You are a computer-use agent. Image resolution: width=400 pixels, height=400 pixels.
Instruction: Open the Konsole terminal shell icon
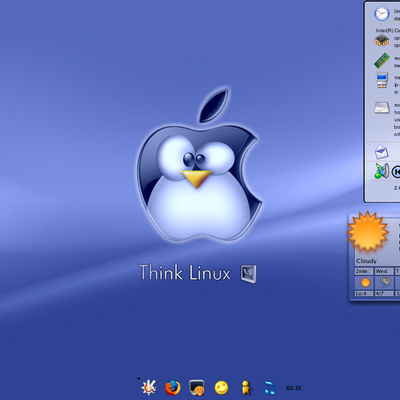click(x=197, y=388)
